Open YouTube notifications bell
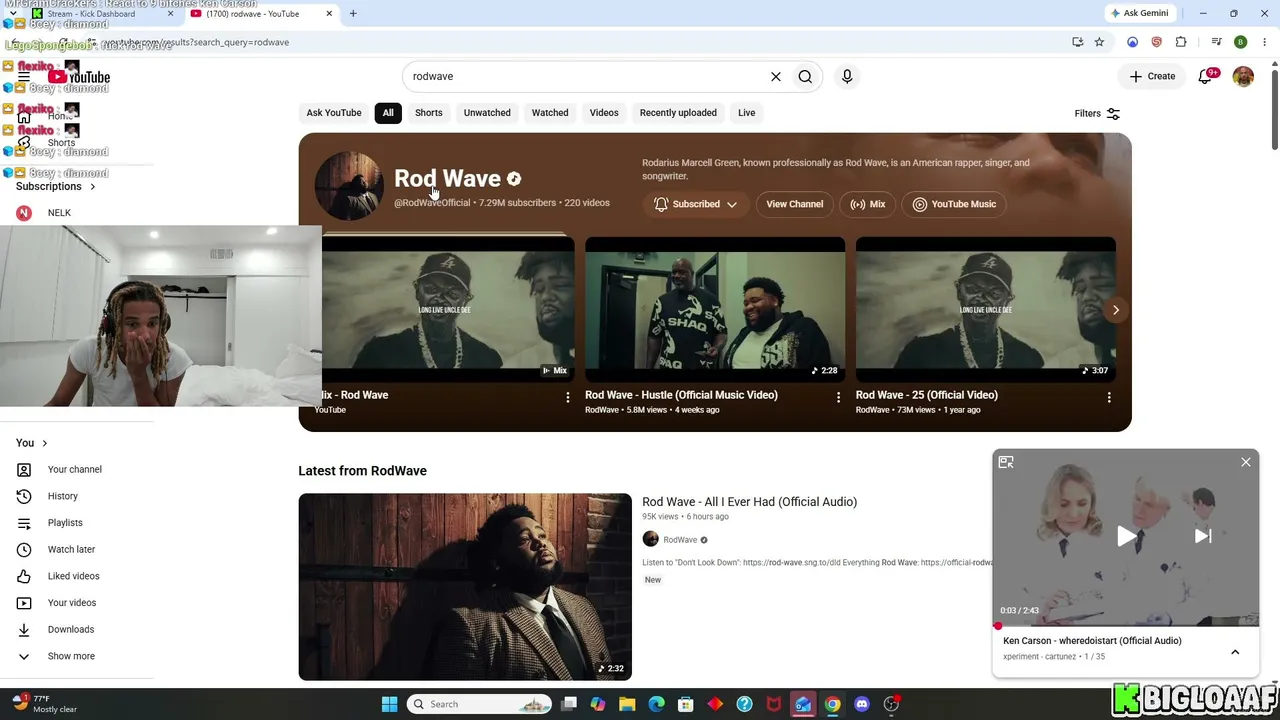Image resolution: width=1280 pixels, height=720 pixels. coord(1206,76)
